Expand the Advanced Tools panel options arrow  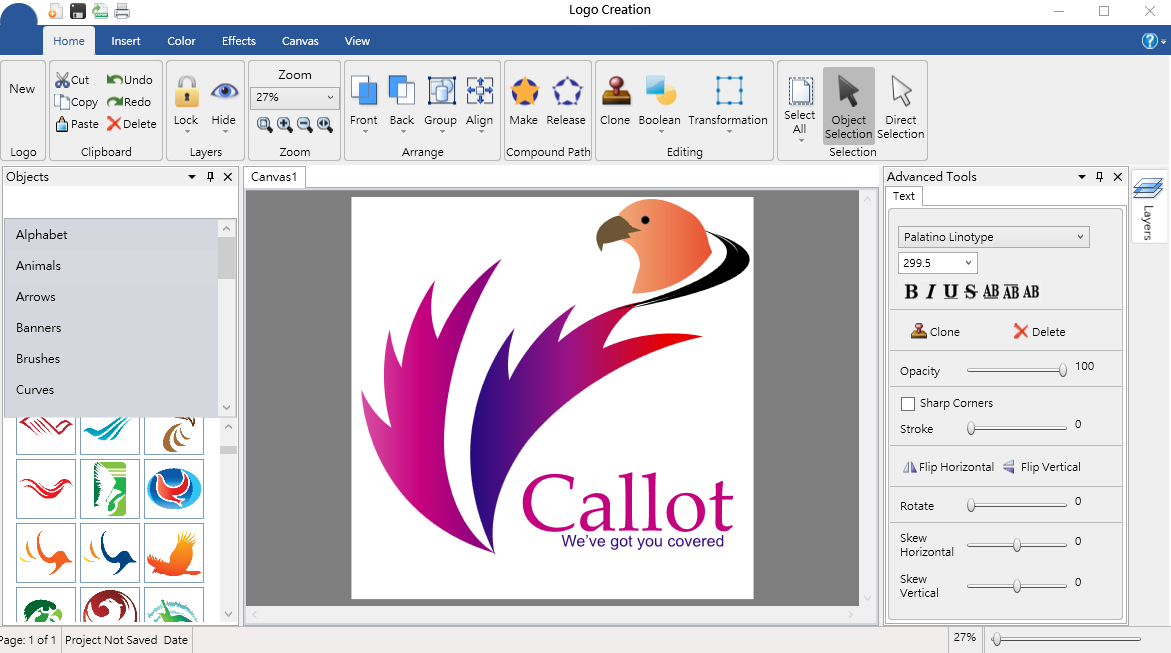(1081, 177)
